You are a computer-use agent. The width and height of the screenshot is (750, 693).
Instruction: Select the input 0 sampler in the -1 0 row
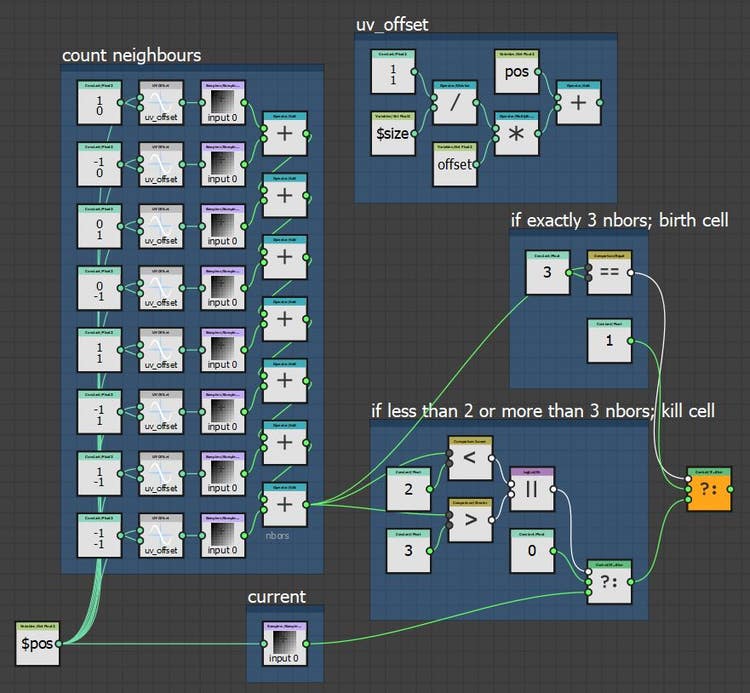click(223, 164)
